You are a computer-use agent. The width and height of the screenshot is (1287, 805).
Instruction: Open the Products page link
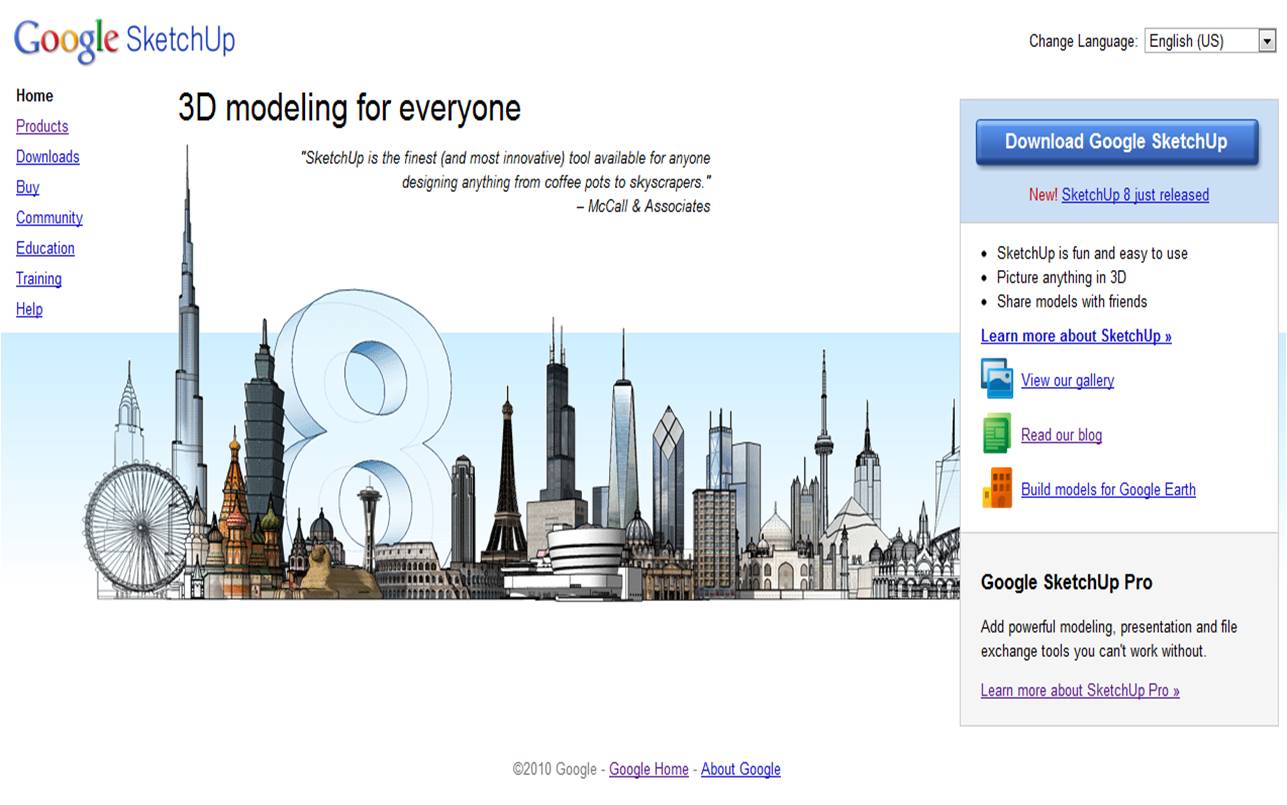pyautogui.click(x=42, y=126)
